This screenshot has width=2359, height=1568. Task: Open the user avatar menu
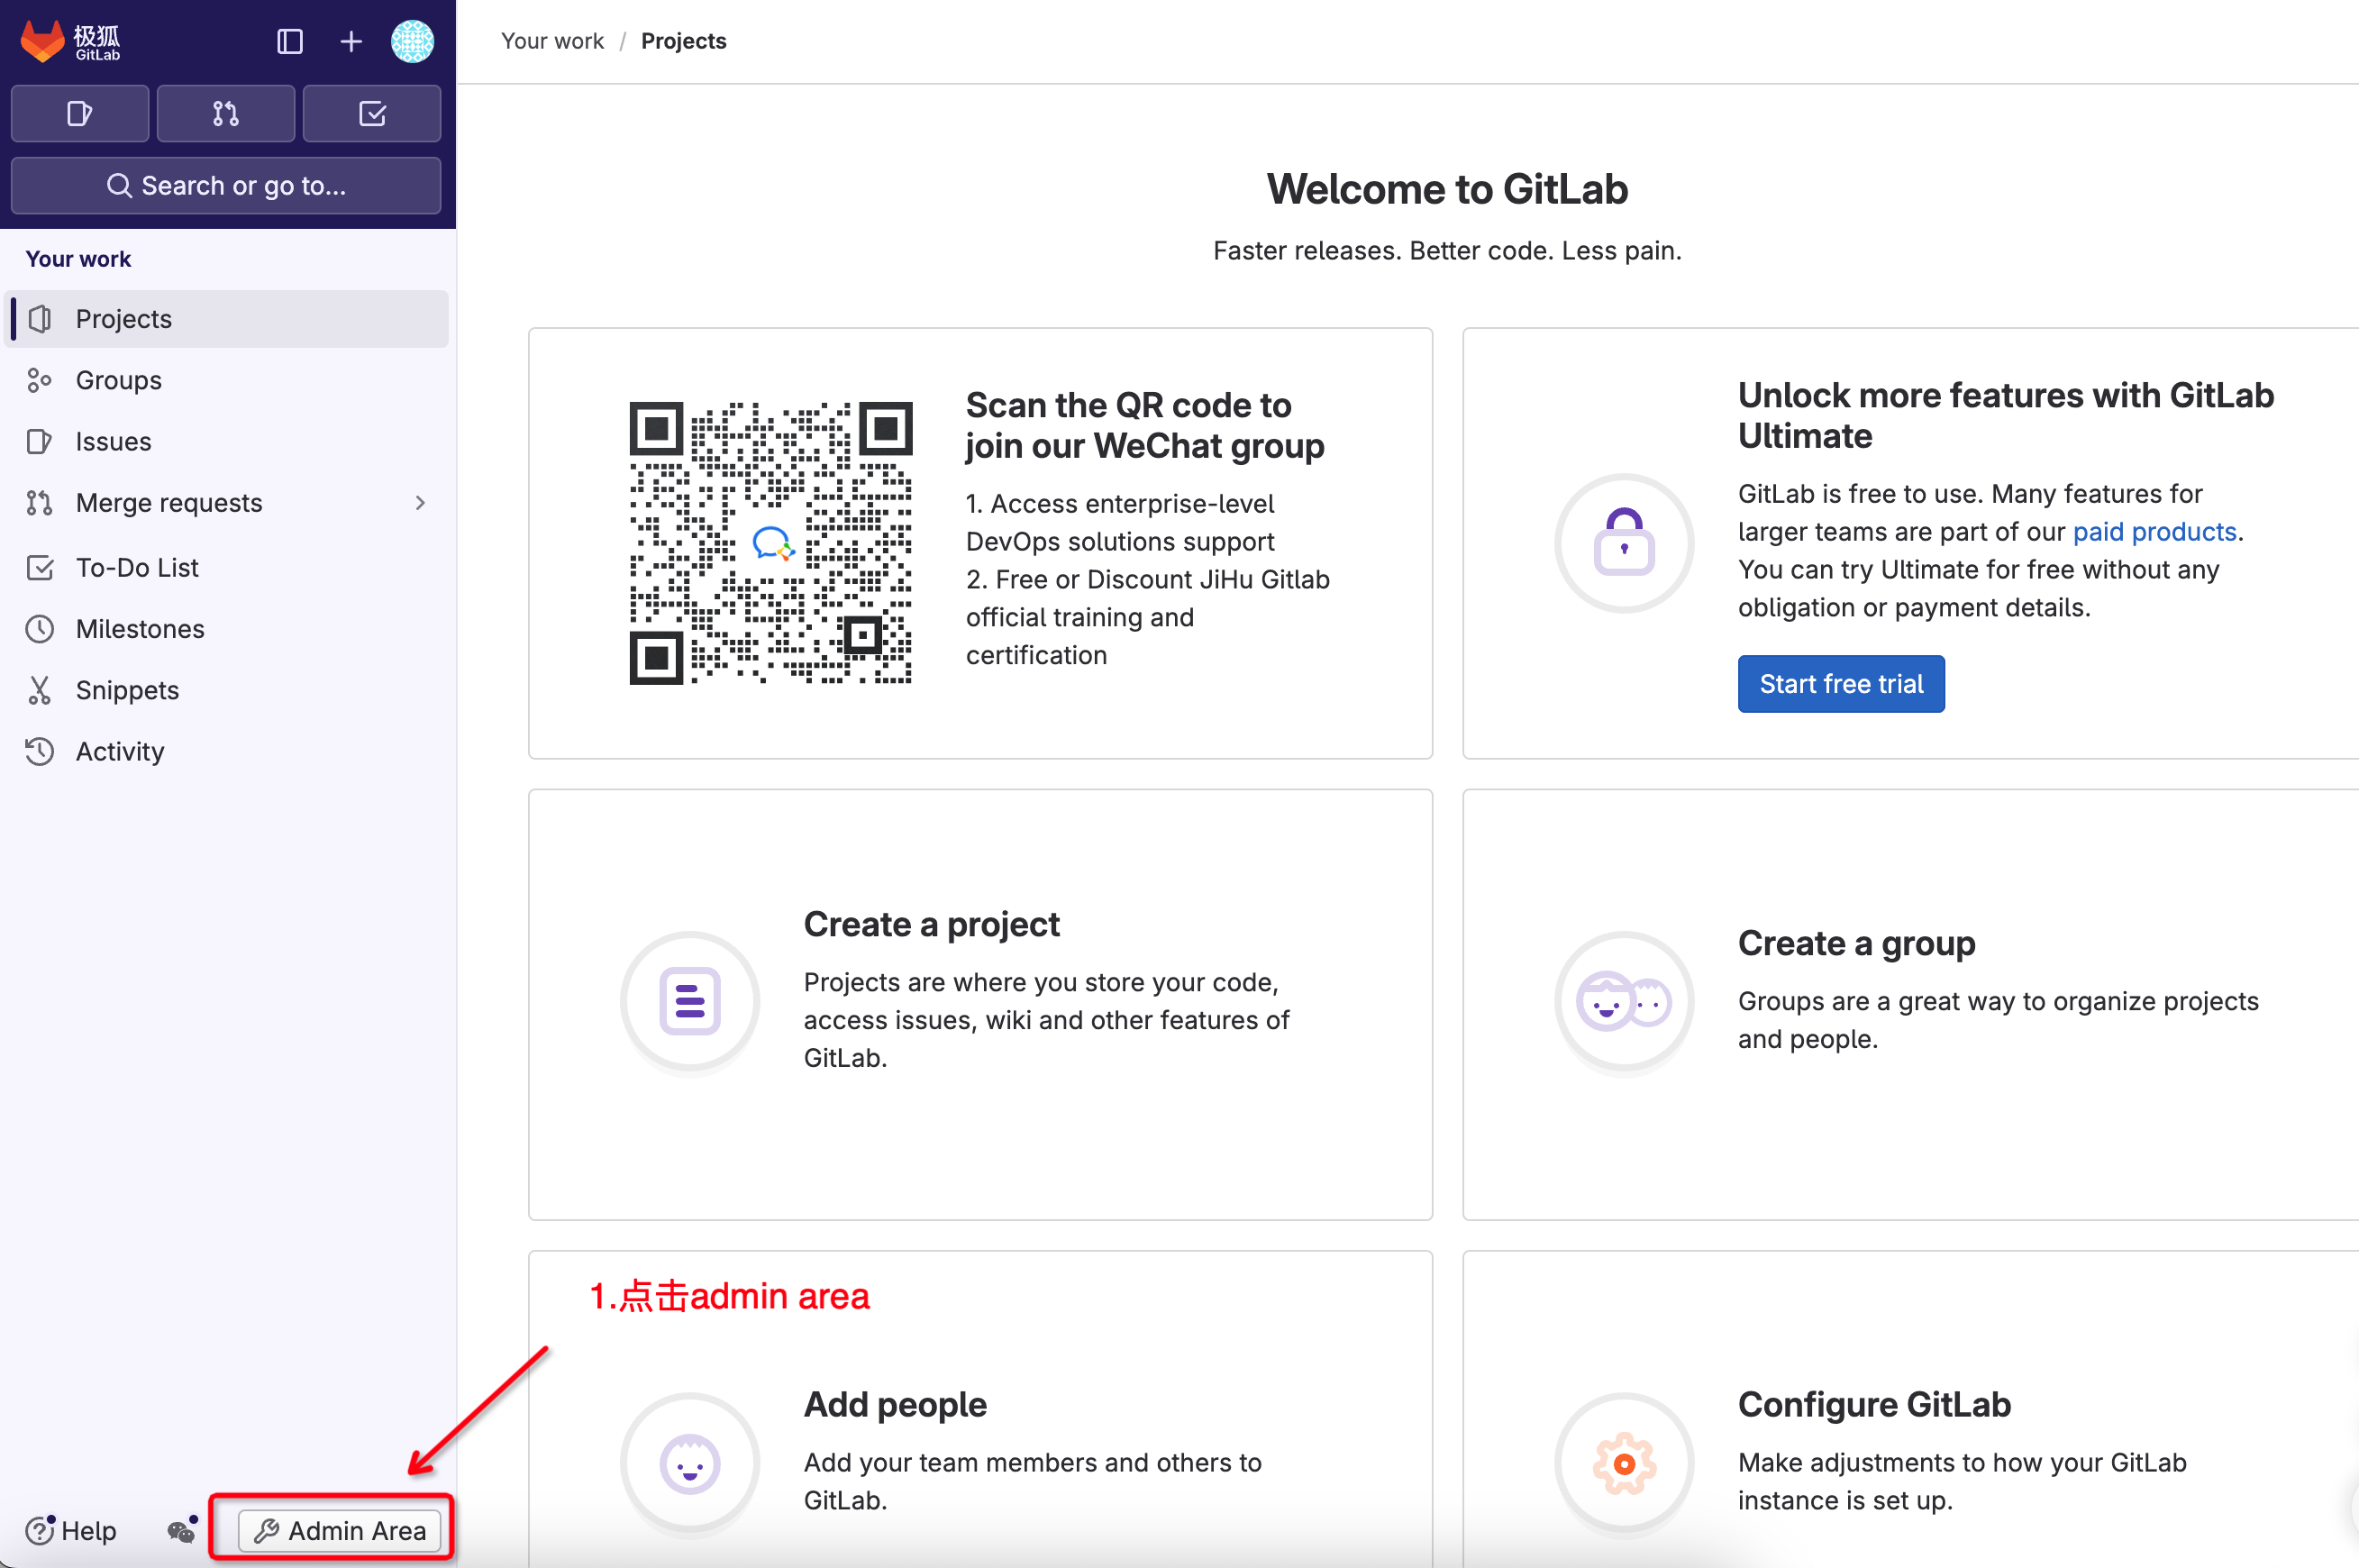[x=412, y=41]
